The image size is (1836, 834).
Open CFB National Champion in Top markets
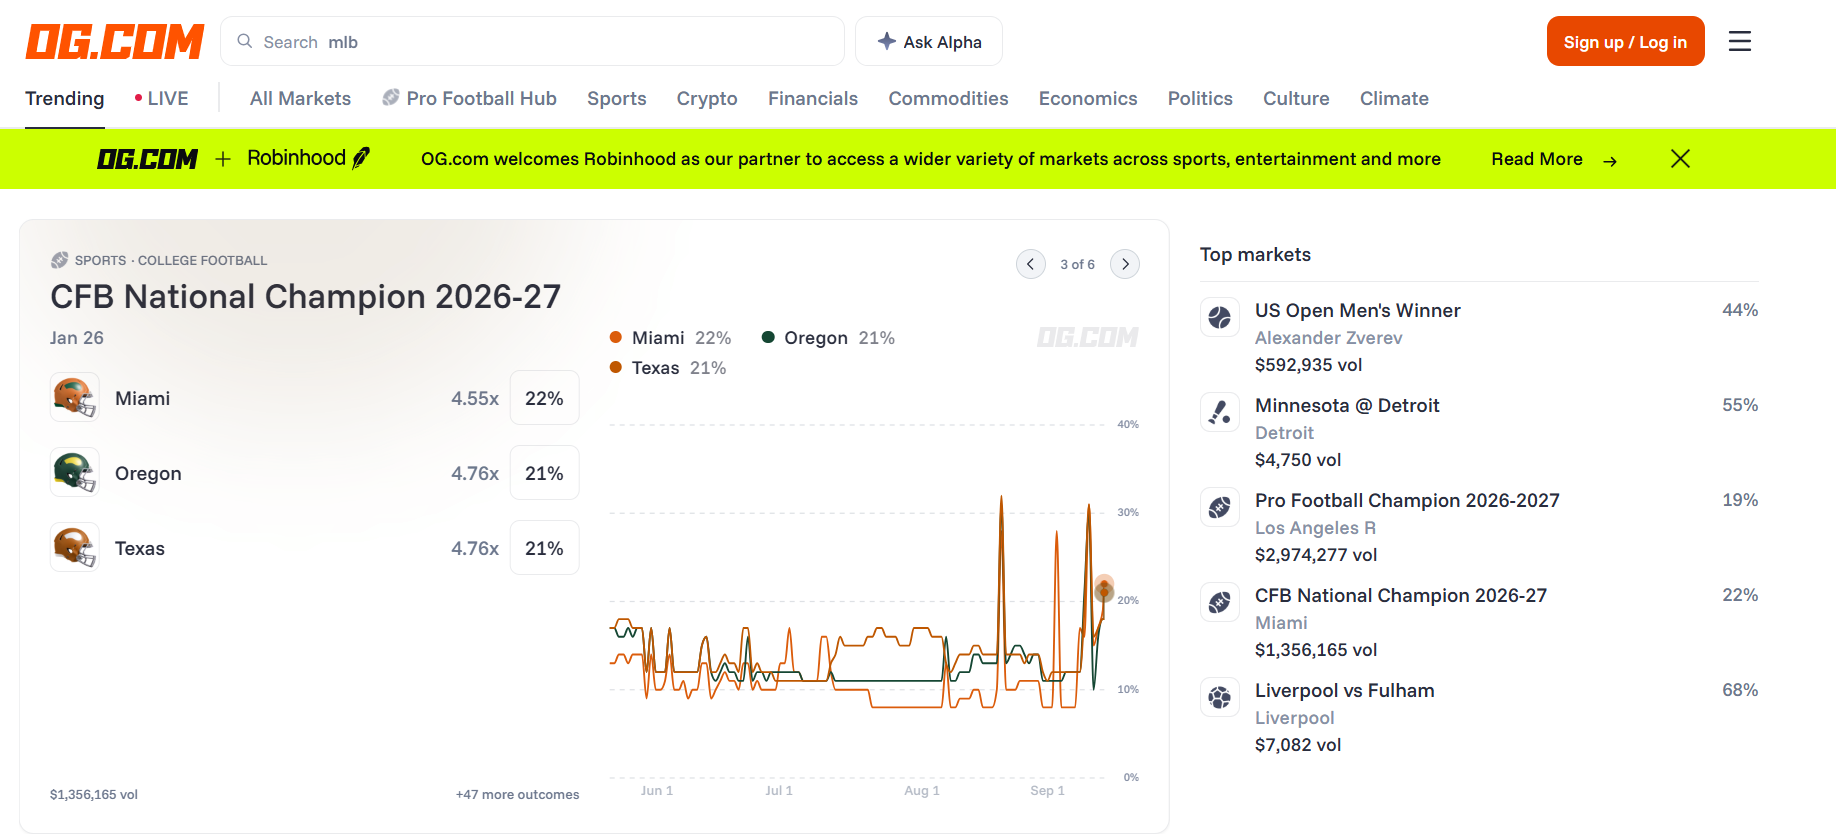(x=1401, y=595)
